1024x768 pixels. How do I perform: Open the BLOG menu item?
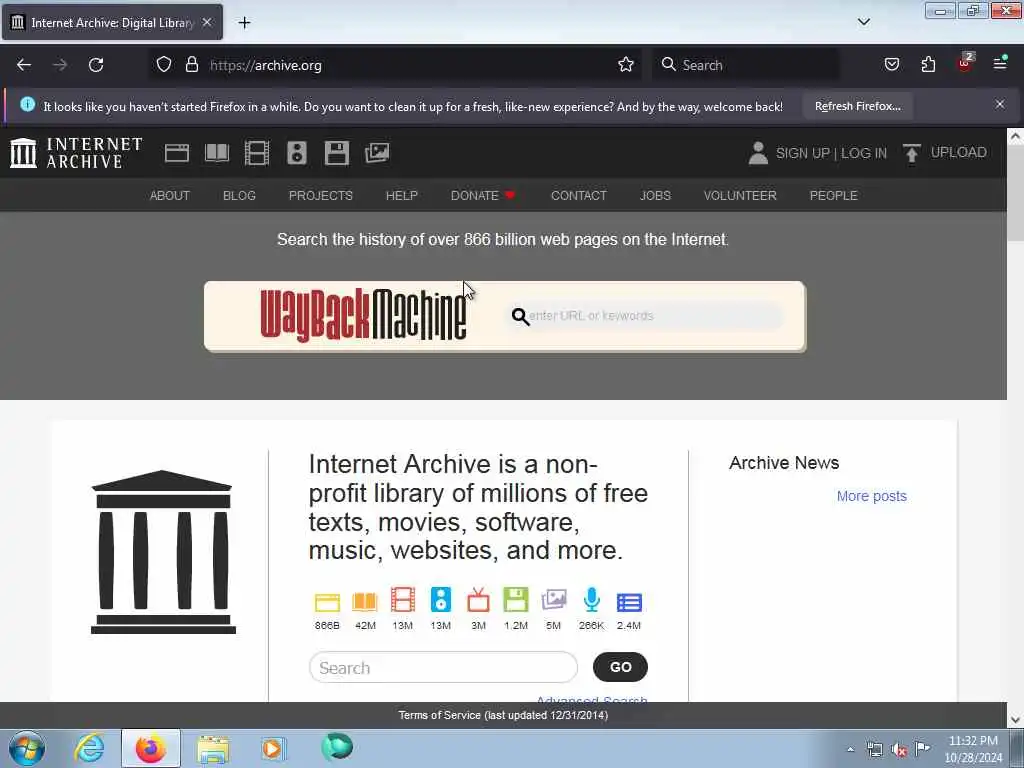point(239,195)
